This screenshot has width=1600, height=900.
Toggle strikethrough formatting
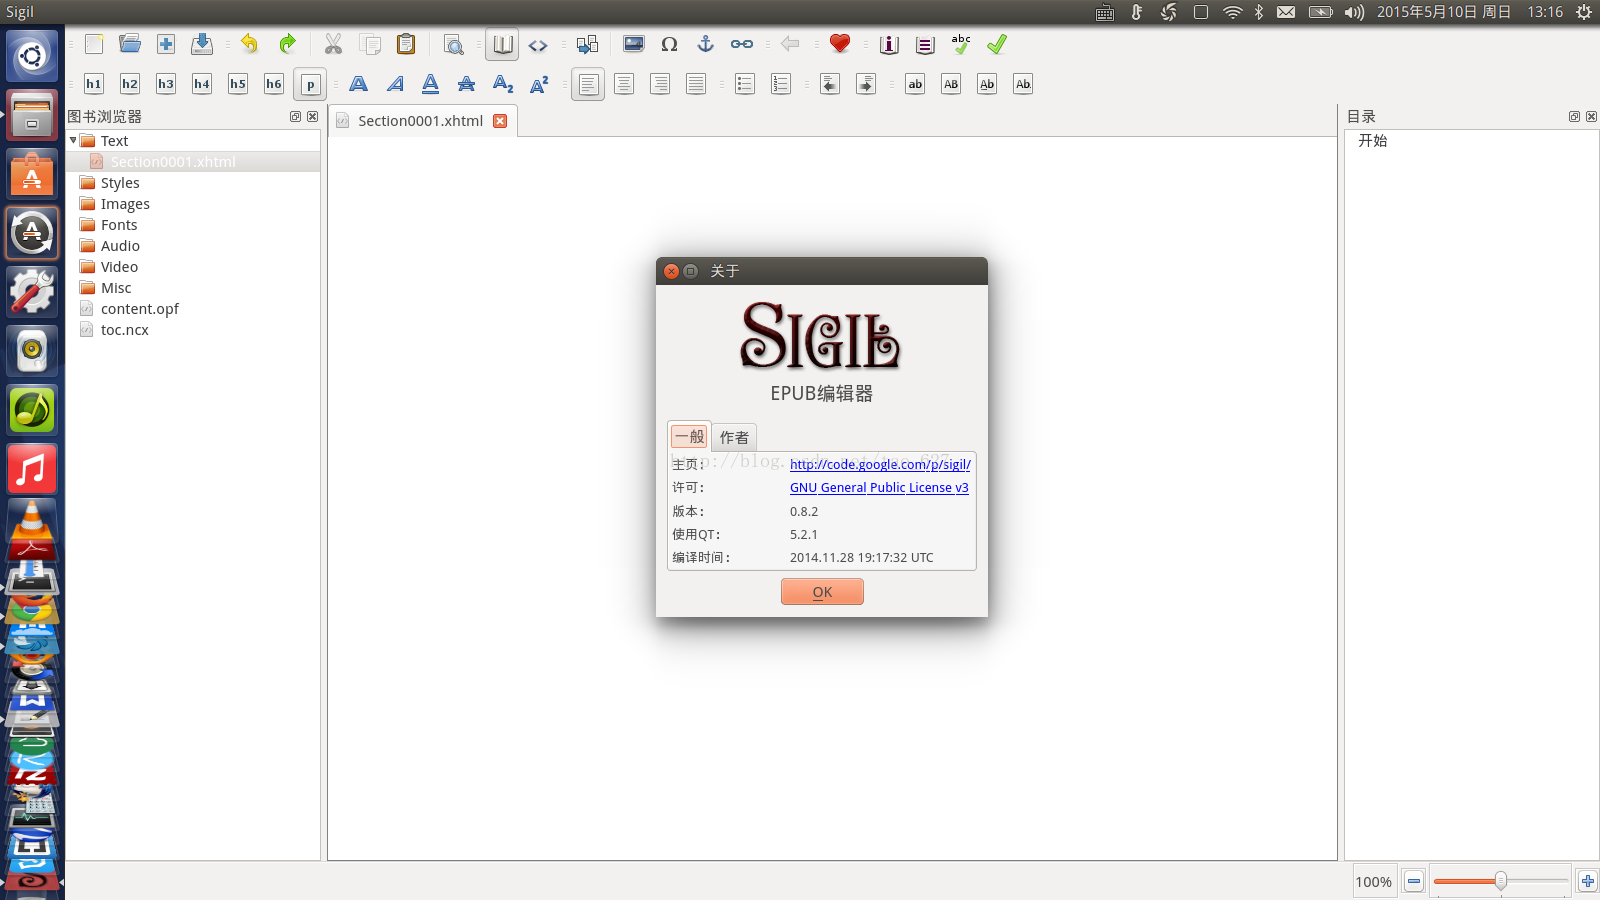coord(467,84)
